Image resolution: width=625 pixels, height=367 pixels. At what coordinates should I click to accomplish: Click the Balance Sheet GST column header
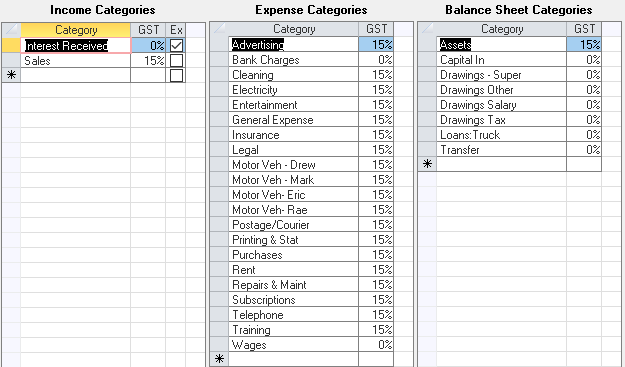584,29
